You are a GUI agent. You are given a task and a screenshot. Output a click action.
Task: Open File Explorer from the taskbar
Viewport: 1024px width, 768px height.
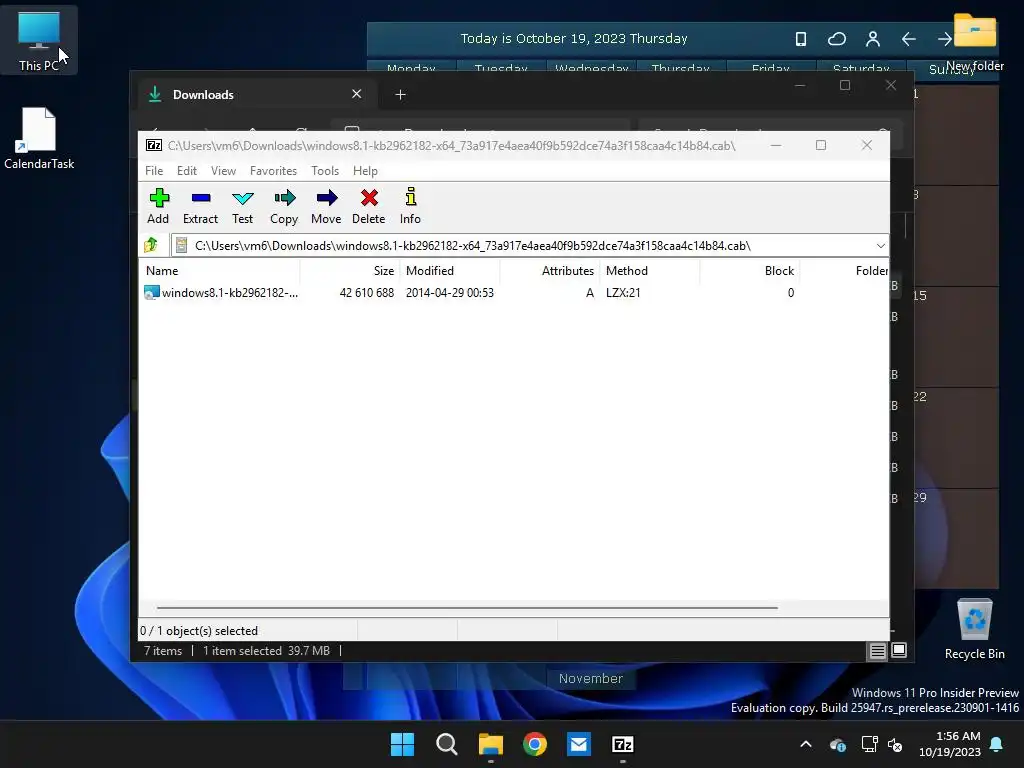[490, 744]
